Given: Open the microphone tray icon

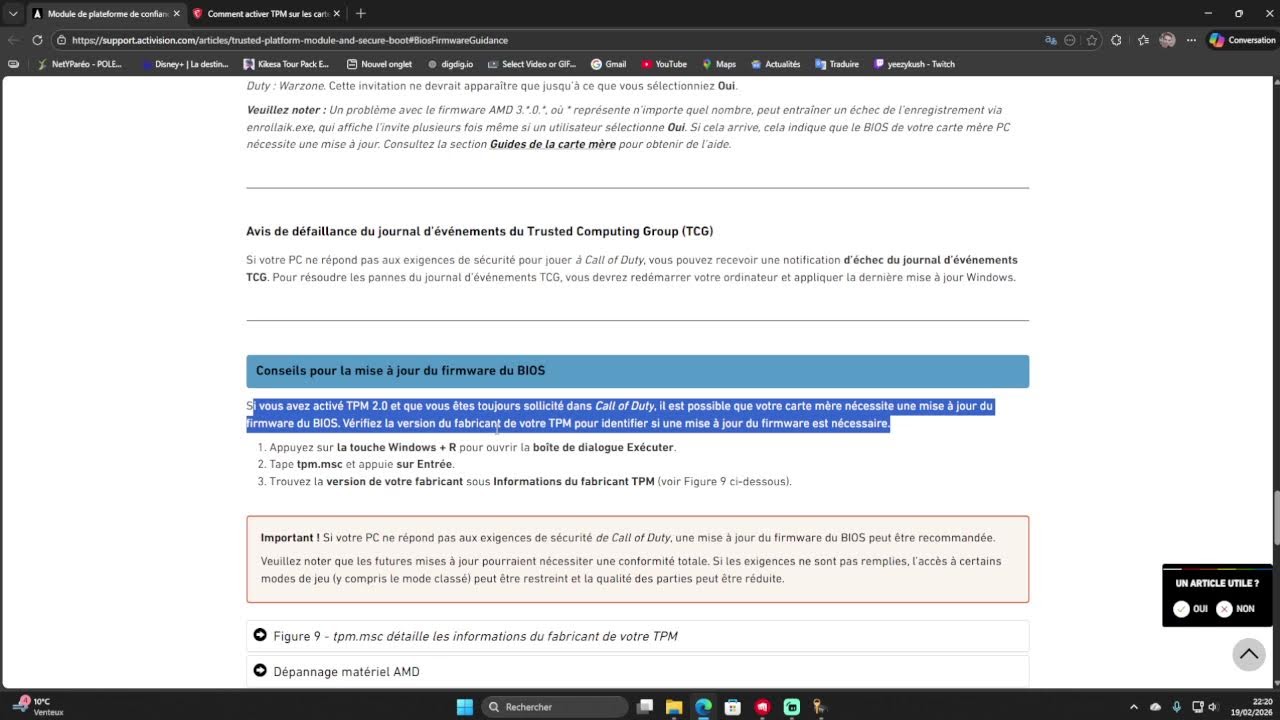Looking at the screenshot, I should coord(1176,707).
